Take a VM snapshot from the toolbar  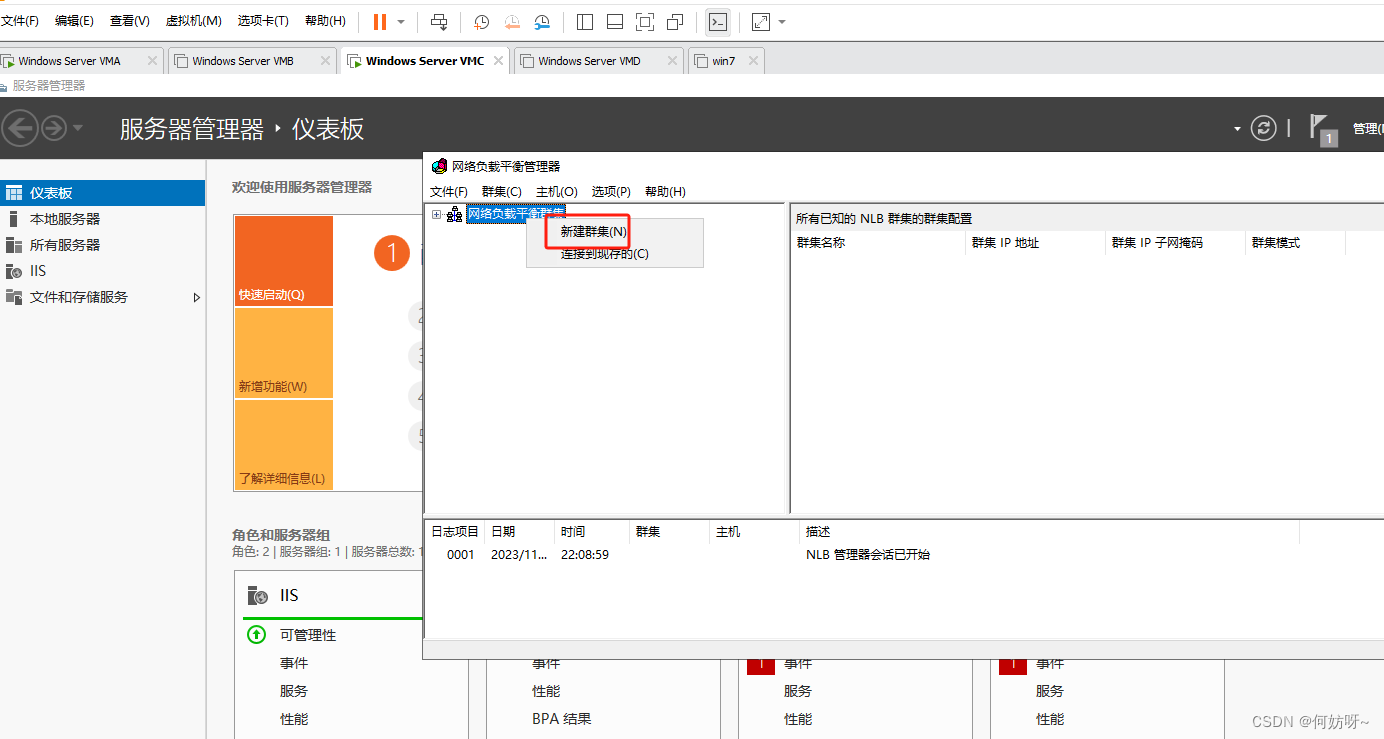point(481,21)
